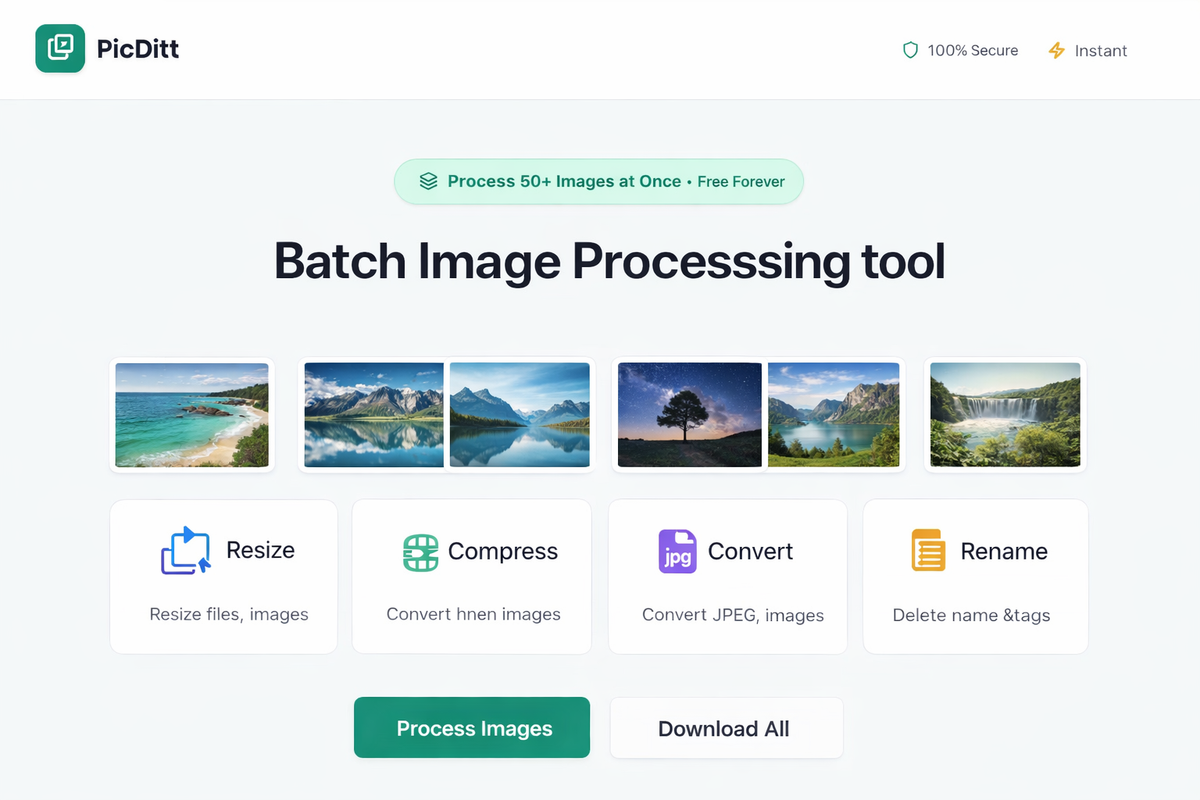Image resolution: width=1200 pixels, height=800 pixels.
Task: Select the tropical beach thumbnail
Action: (x=192, y=415)
